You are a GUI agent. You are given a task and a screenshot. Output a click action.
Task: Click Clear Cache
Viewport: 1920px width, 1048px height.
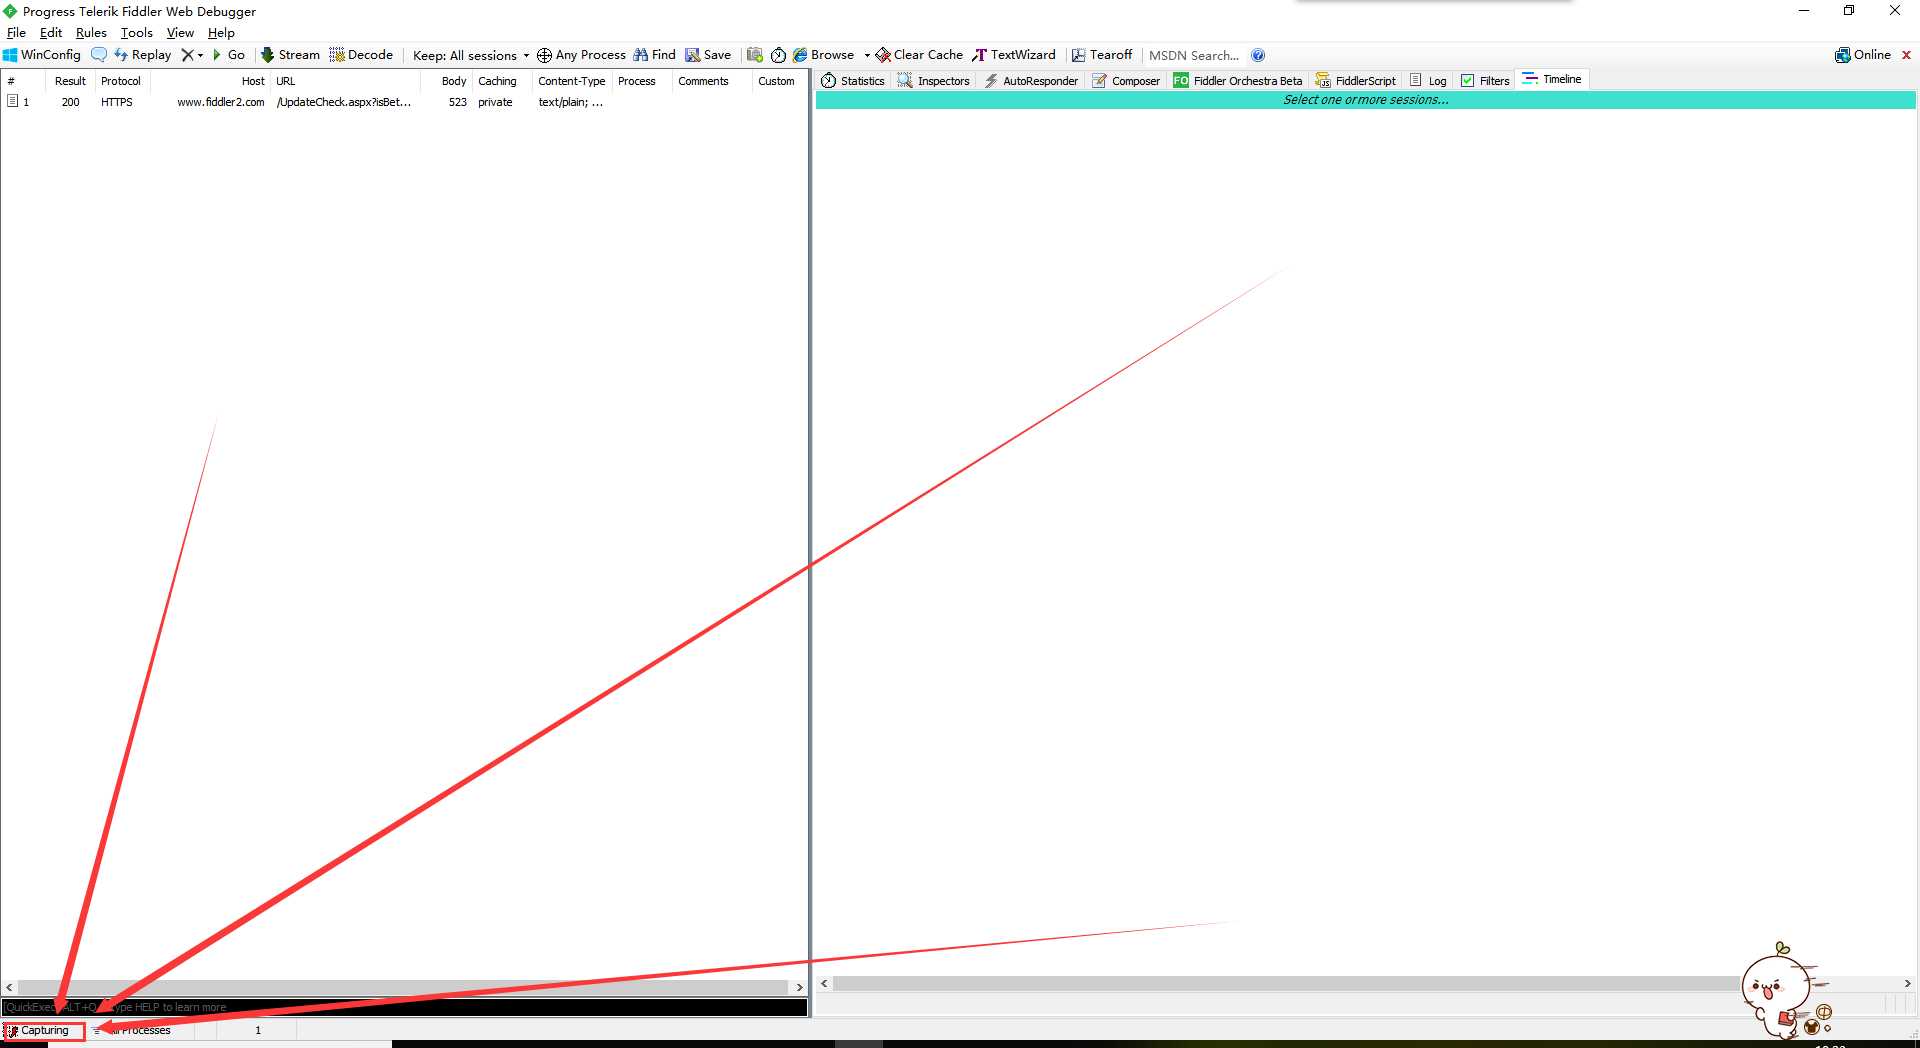[x=919, y=55]
